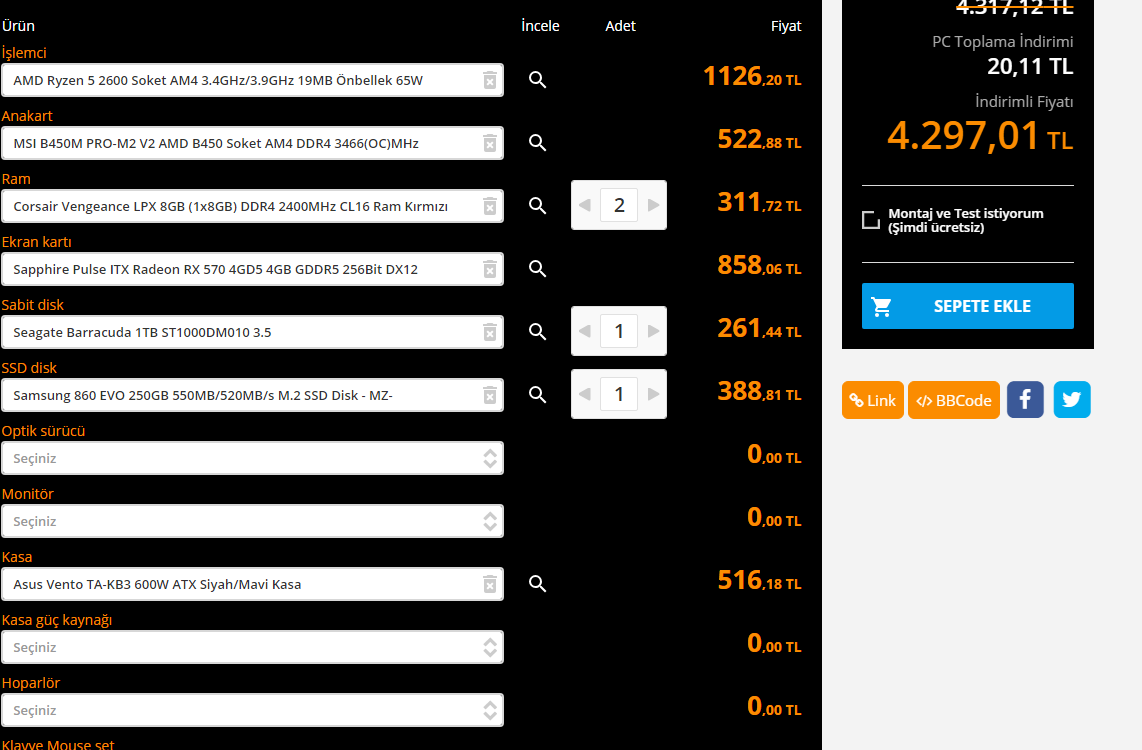Increase the RAM quantity
Viewport: 1142px width, 750px height.
click(653, 205)
